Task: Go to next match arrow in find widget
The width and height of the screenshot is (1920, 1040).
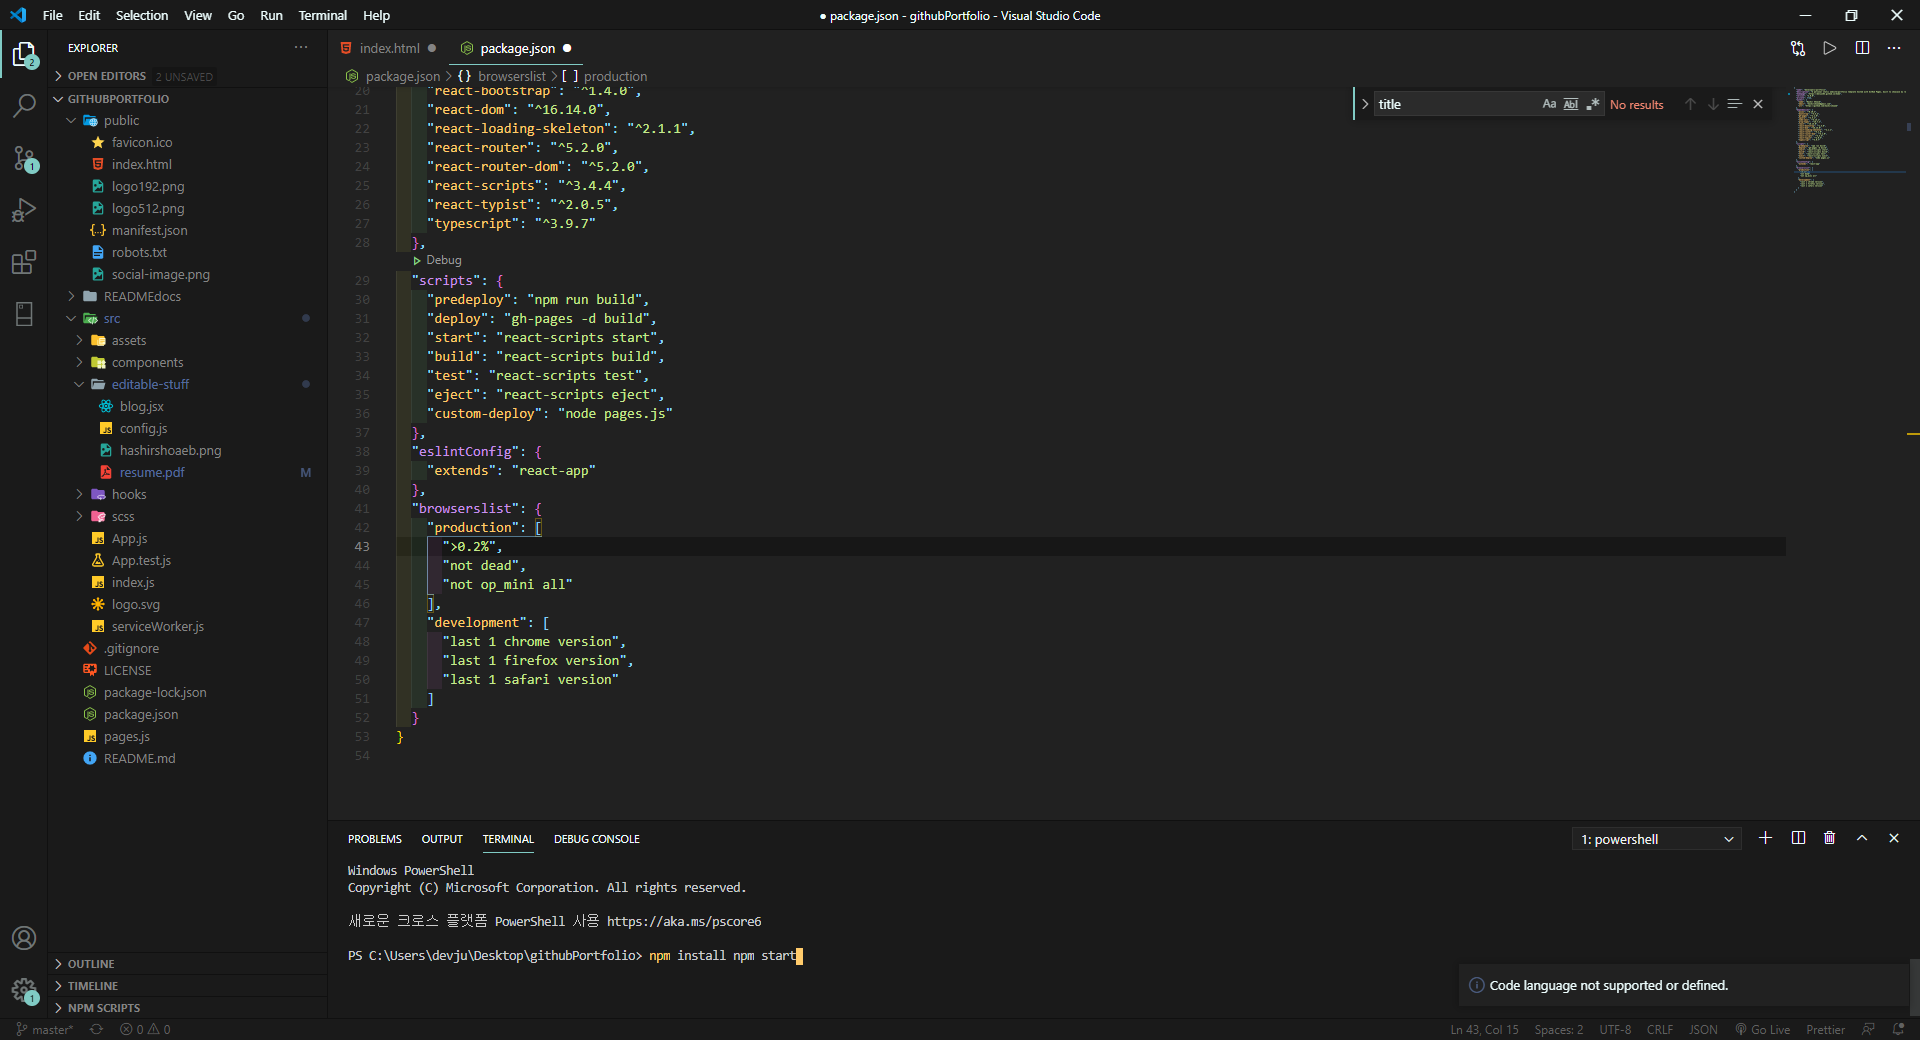Action: pos(1713,104)
